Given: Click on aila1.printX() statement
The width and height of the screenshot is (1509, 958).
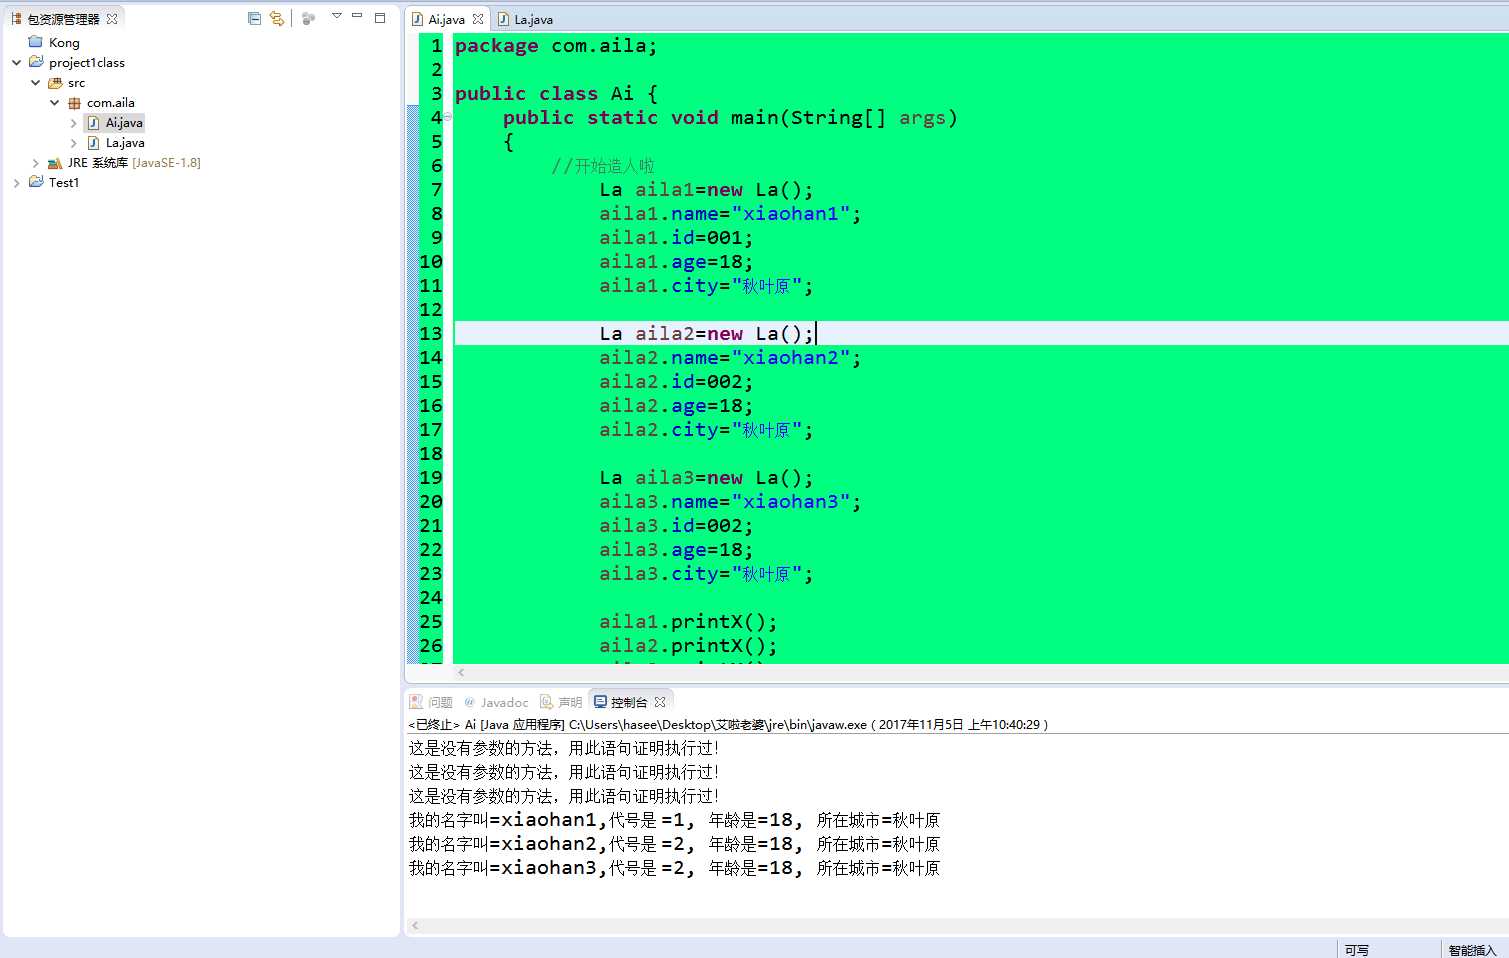Looking at the screenshot, I should (x=688, y=621).
